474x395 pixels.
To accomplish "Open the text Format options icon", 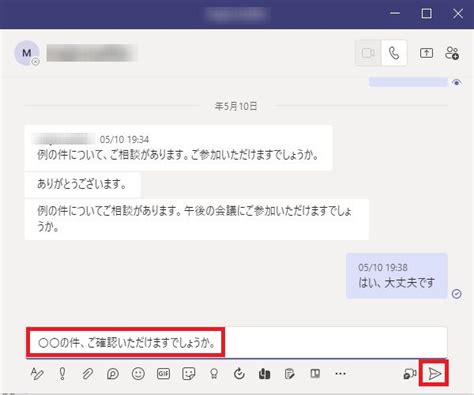I will point(37,374).
